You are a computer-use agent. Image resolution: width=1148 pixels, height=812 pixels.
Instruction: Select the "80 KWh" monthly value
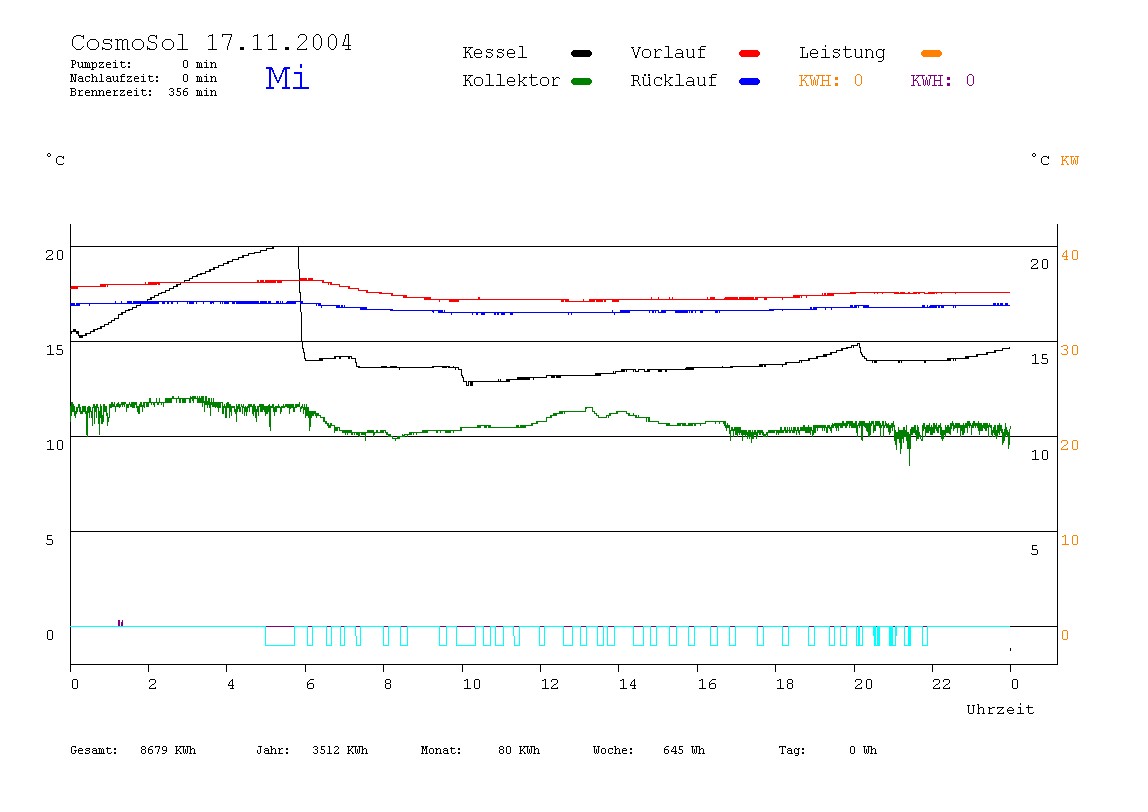(x=519, y=750)
